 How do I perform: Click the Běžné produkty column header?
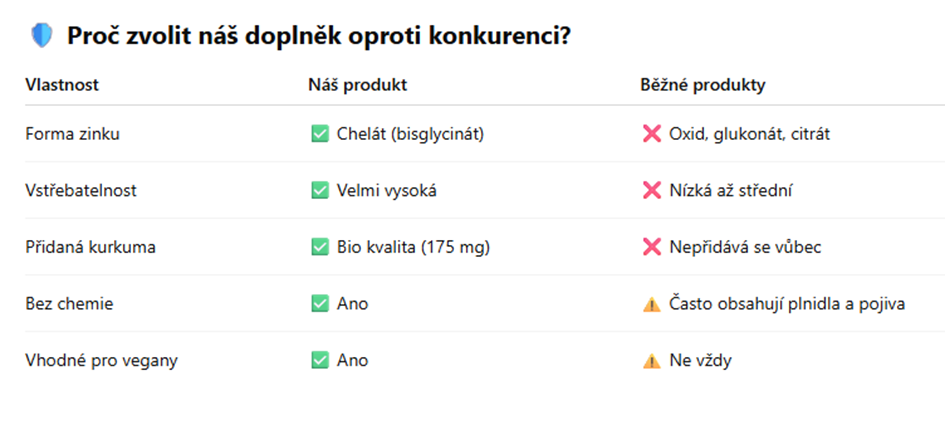(703, 85)
